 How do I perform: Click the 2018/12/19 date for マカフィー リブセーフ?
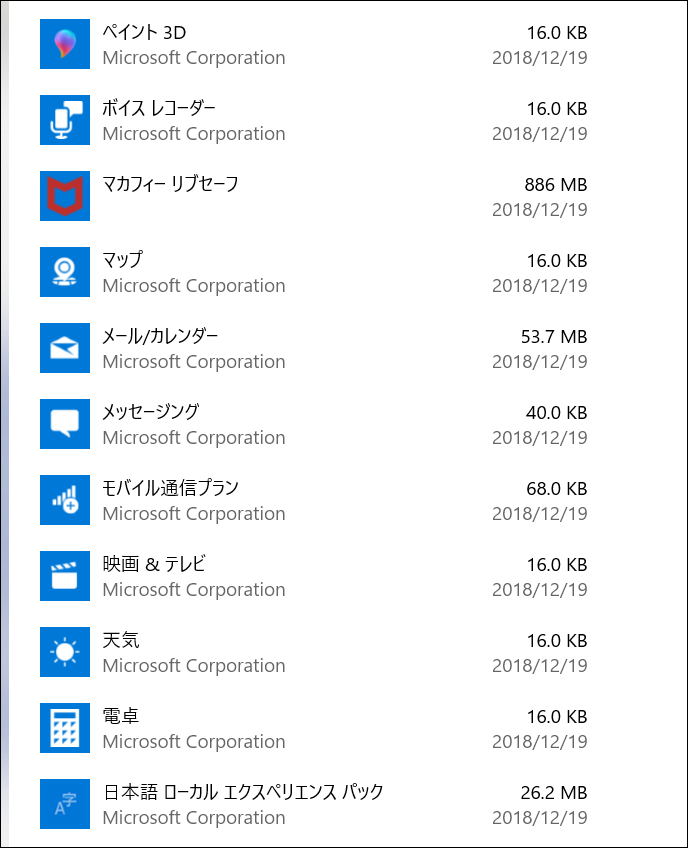click(540, 209)
